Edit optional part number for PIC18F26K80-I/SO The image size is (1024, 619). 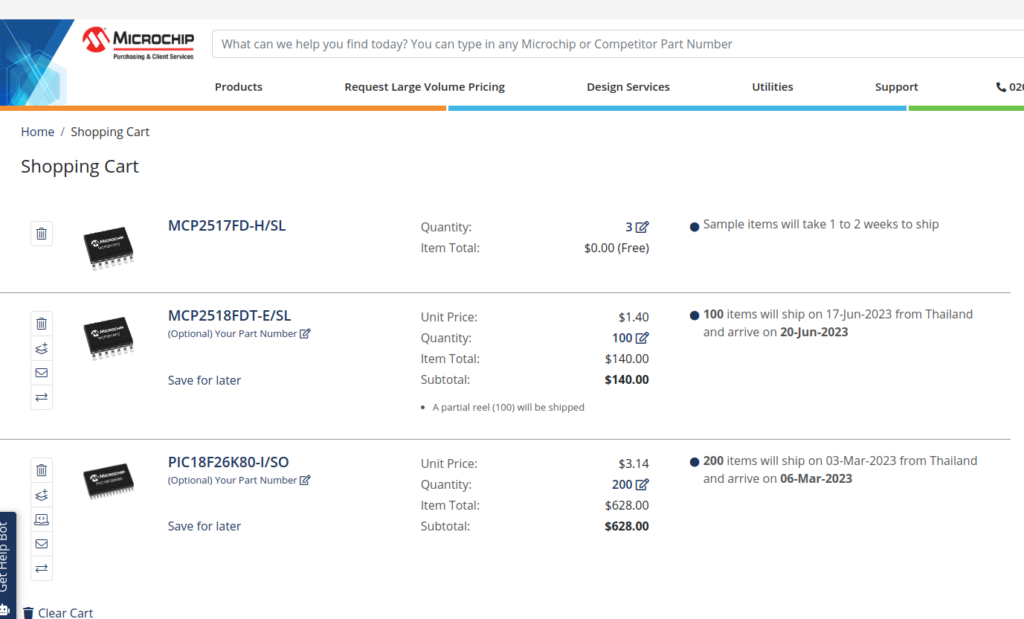[305, 480]
